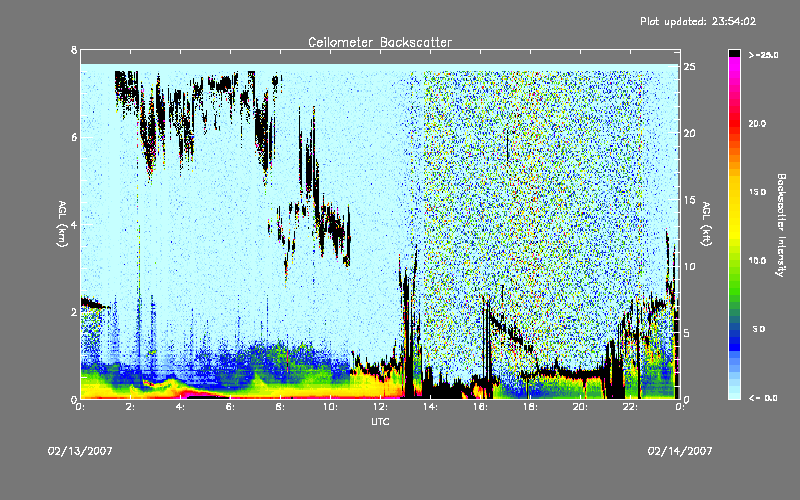Click the 15 tick on the kft axis

689,200
